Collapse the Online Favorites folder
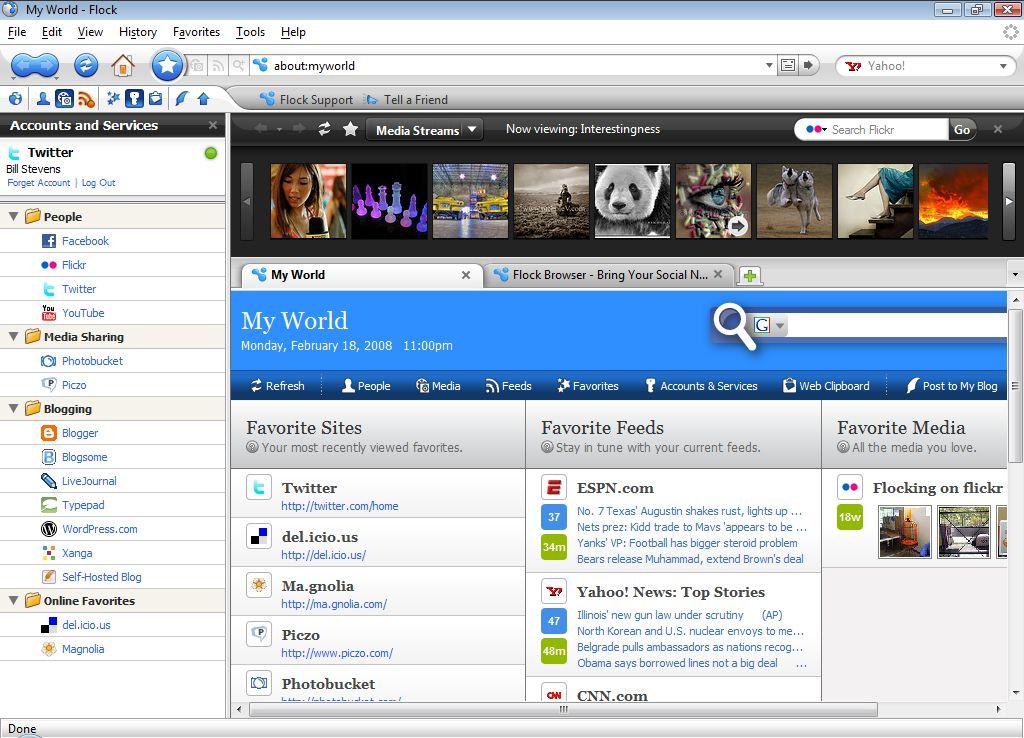This screenshot has width=1024, height=738. click(x=13, y=600)
